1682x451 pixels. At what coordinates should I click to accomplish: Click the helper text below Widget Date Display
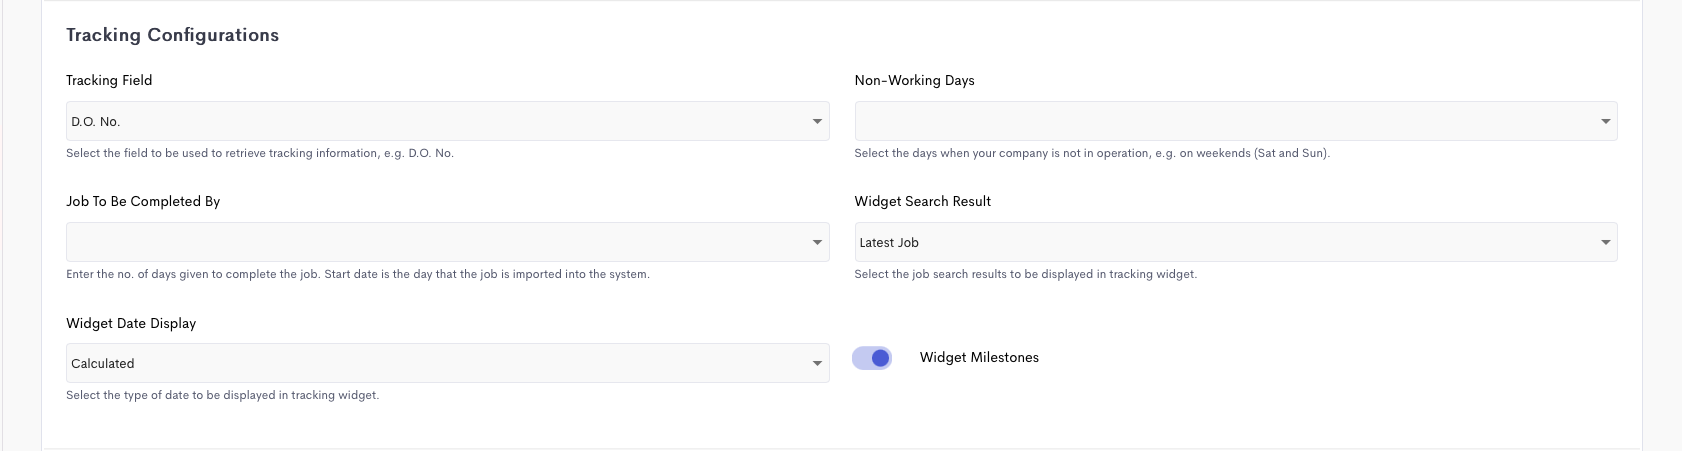pos(222,395)
